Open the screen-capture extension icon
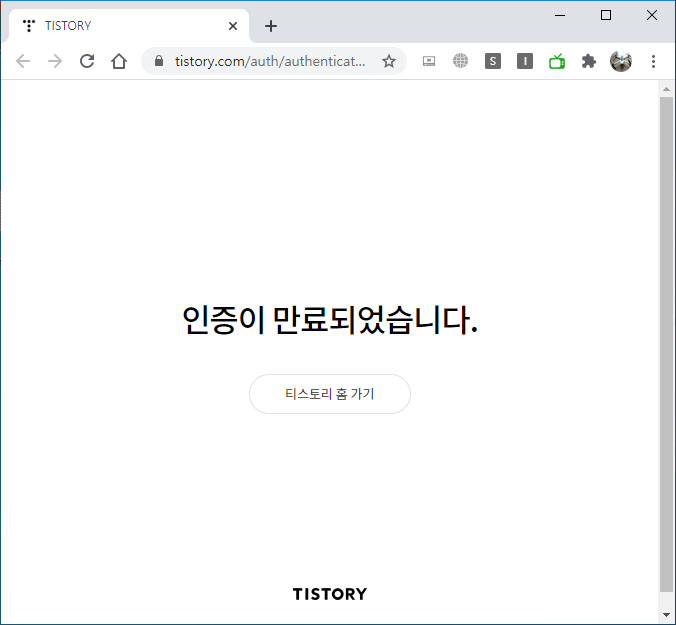 pyautogui.click(x=429, y=61)
